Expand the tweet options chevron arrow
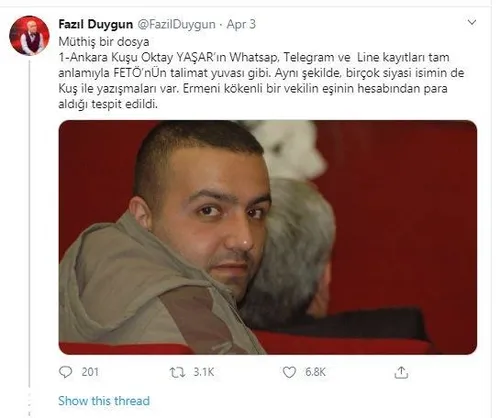Screen dimensions: 500x418 pos(472,23)
